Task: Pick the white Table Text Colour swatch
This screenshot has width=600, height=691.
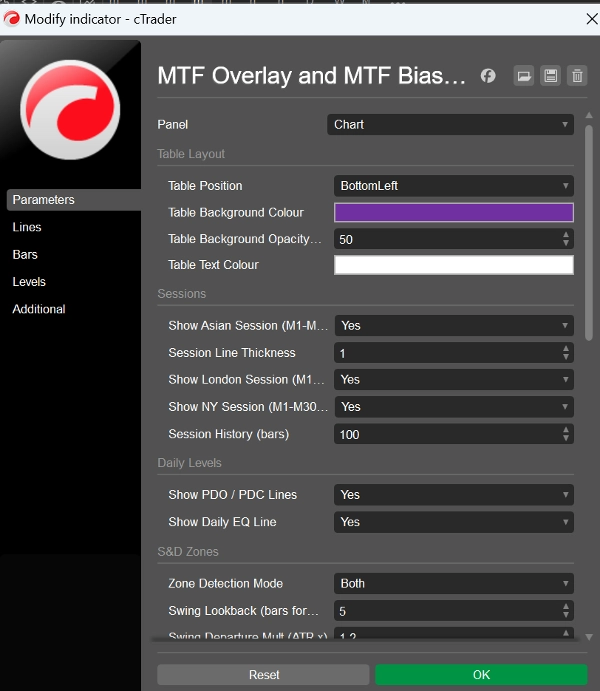Action: (x=454, y=265)
